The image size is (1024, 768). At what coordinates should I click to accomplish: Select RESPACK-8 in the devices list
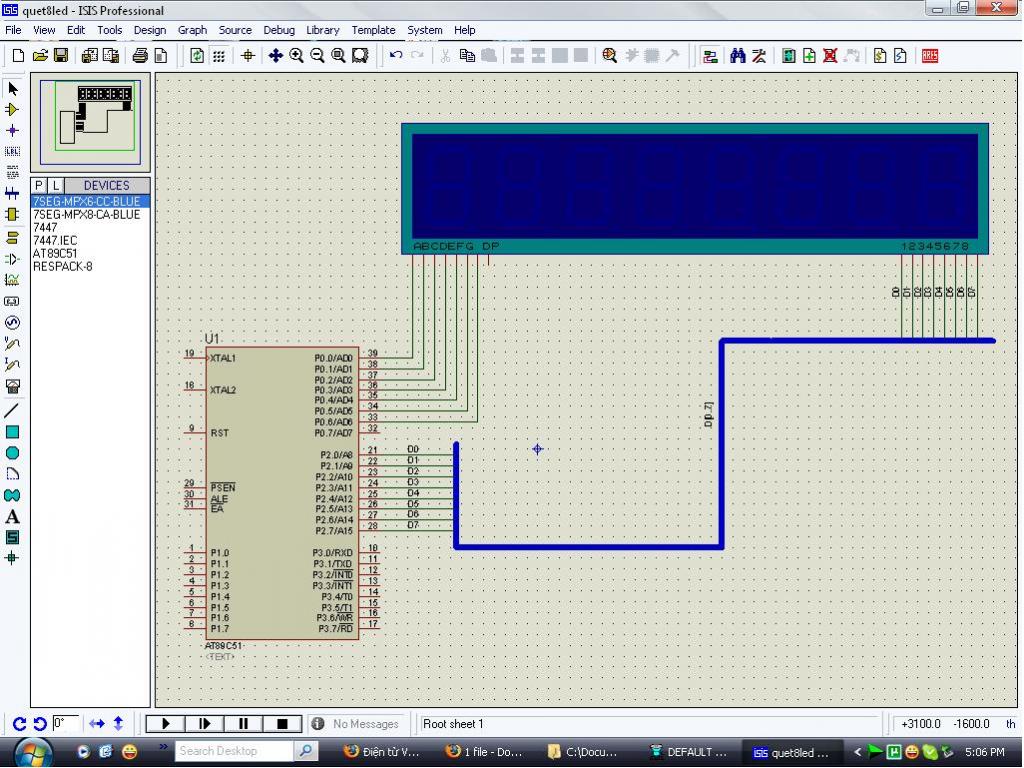pos(62,266)
